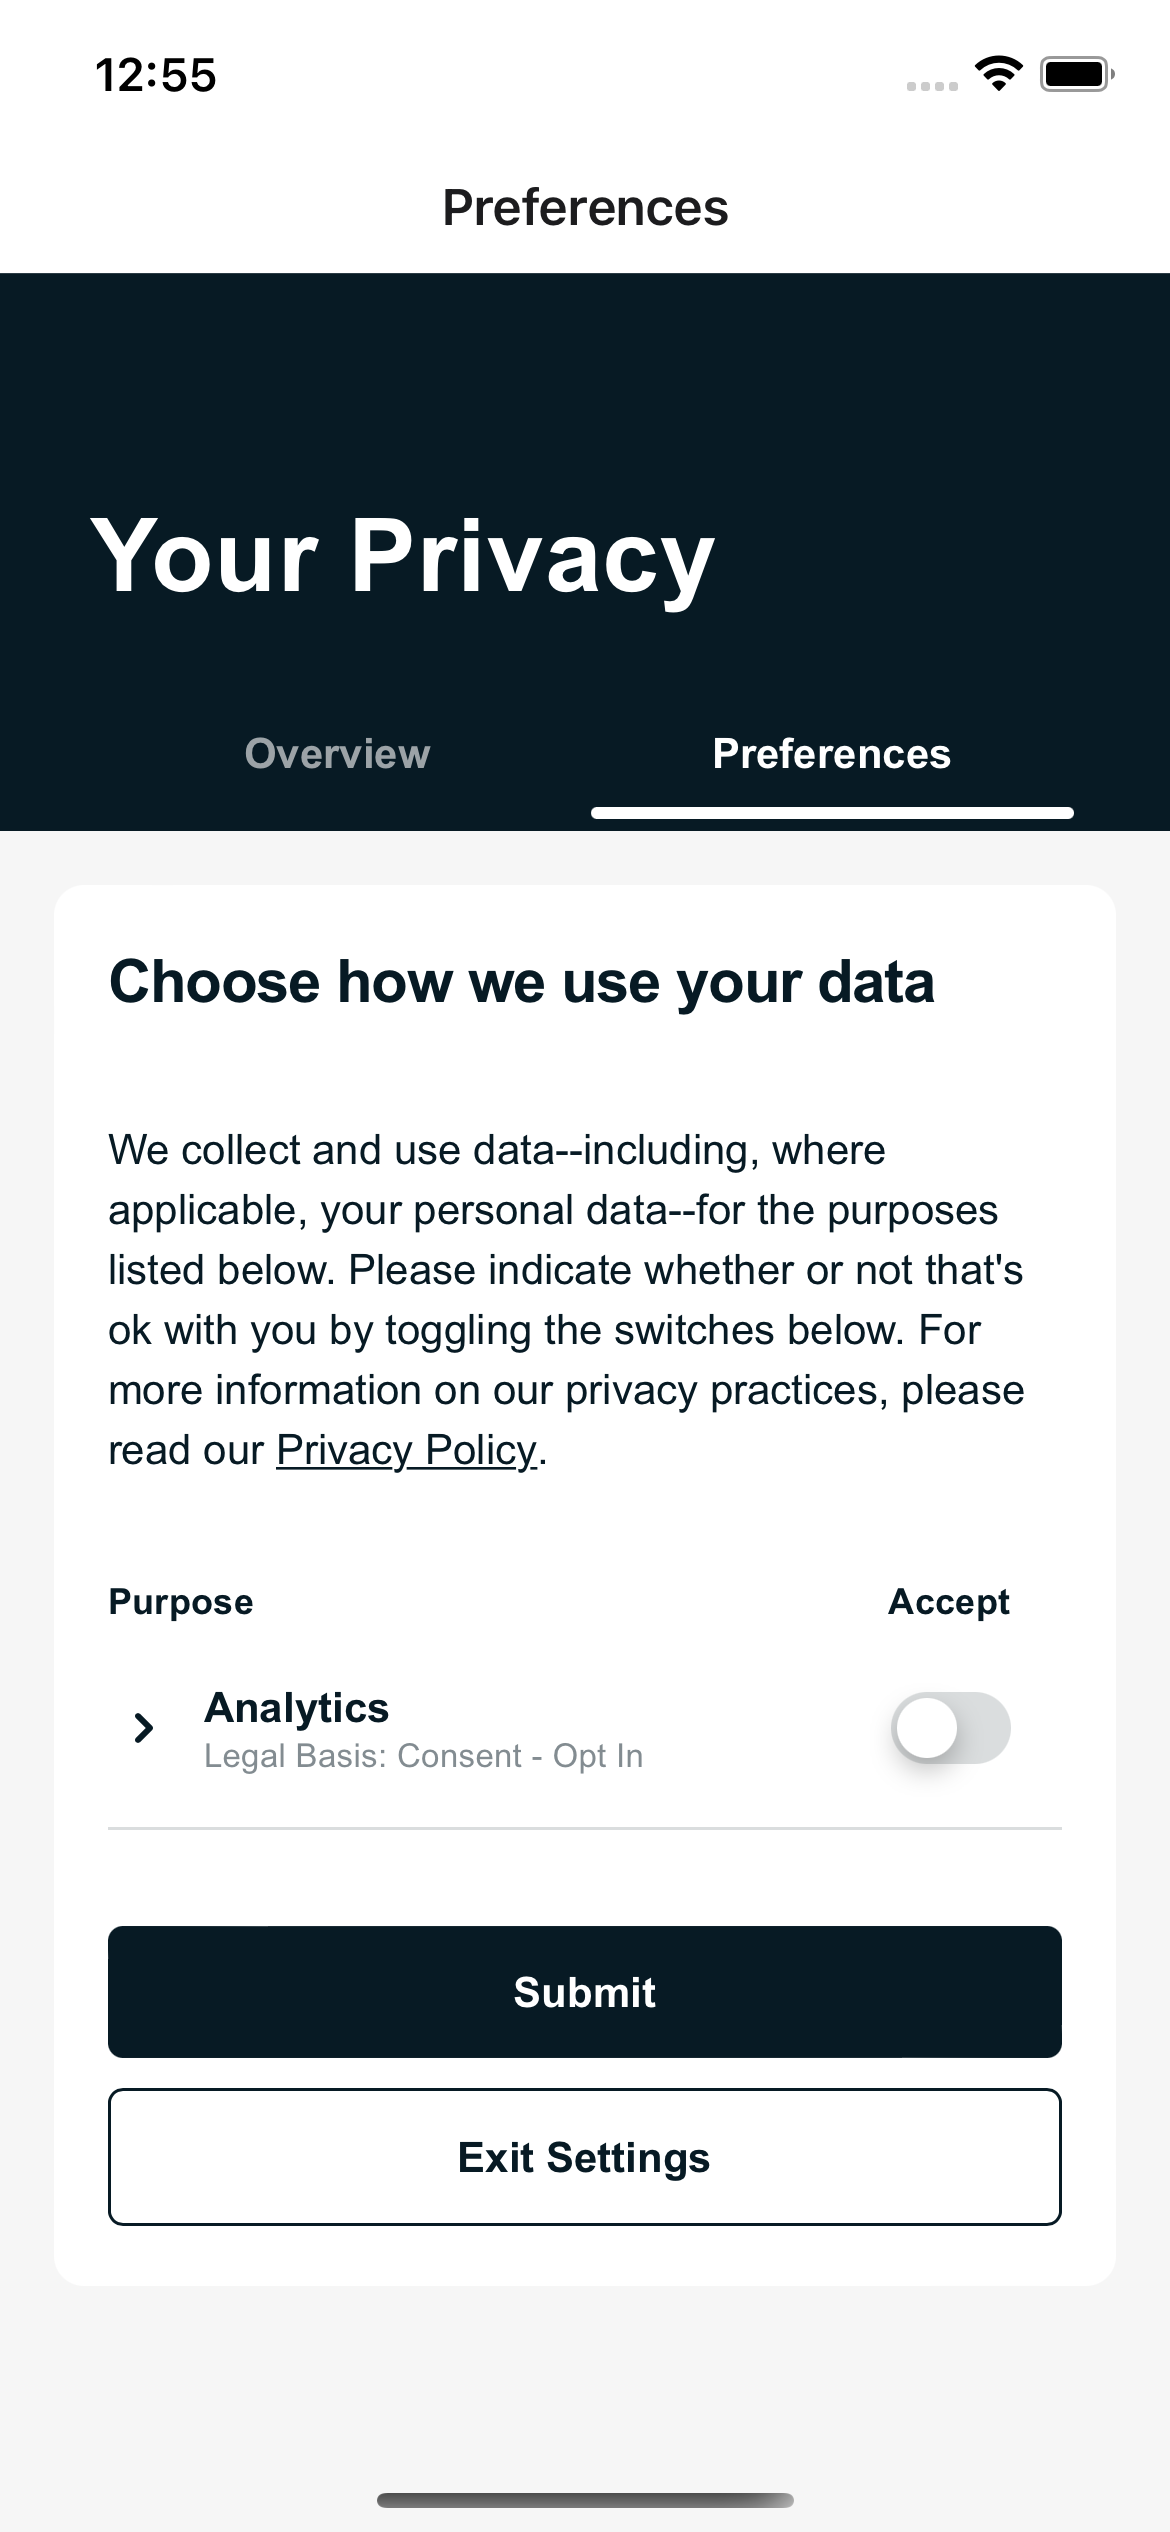Tap the Analytics purpose title

coord(297,1708)
